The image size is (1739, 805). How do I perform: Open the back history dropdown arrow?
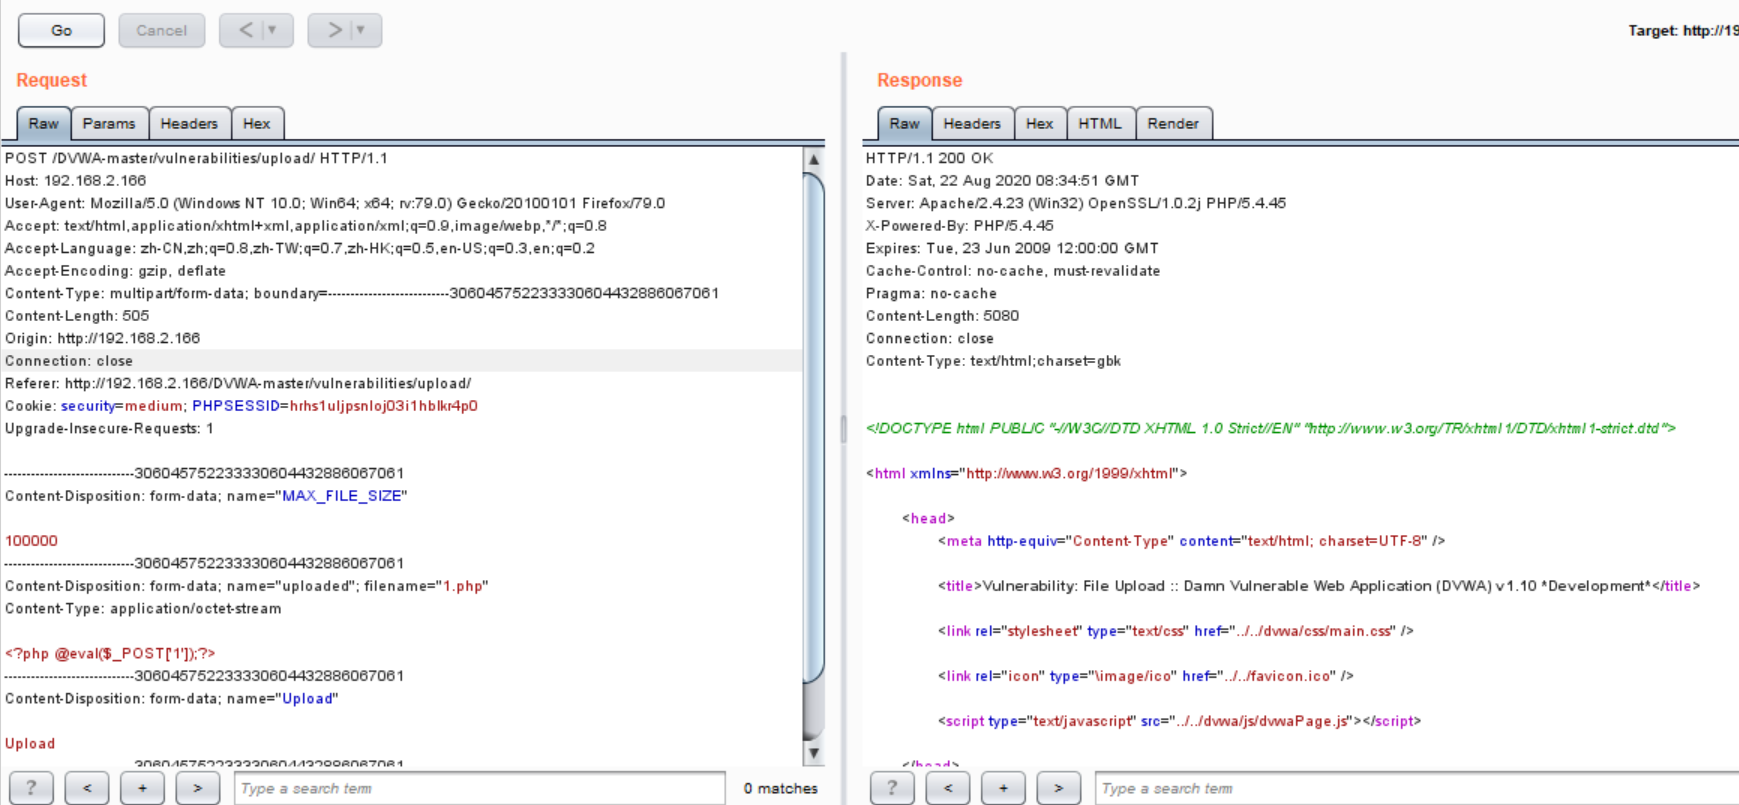(x=272, y=30)
